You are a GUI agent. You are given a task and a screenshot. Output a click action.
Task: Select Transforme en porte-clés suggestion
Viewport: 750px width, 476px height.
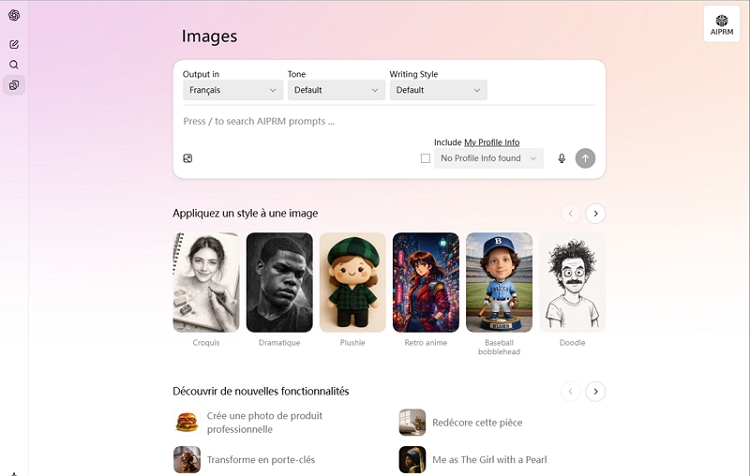click(x=261, y=459)
